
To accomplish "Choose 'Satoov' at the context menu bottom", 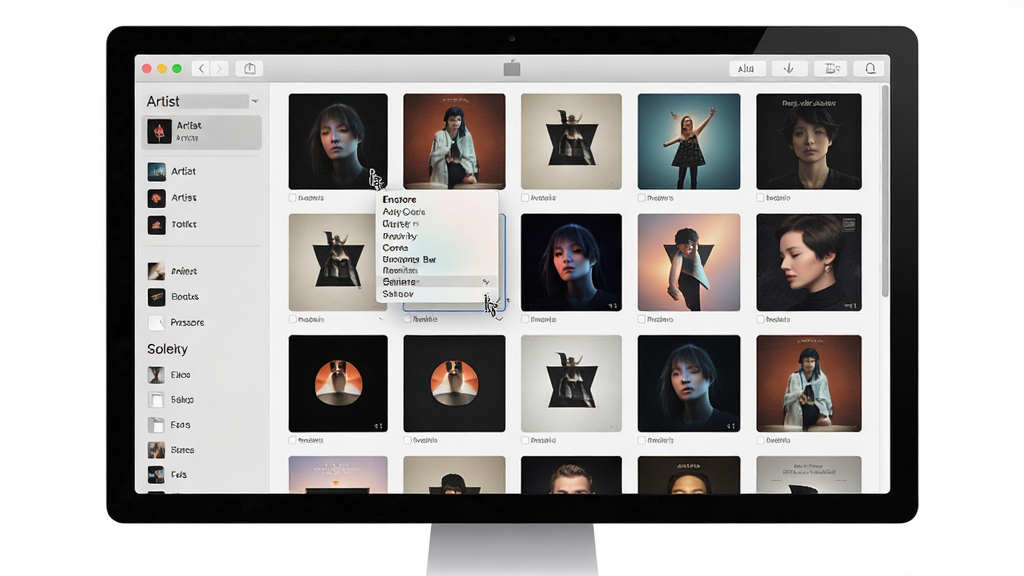I will (398, 295).
